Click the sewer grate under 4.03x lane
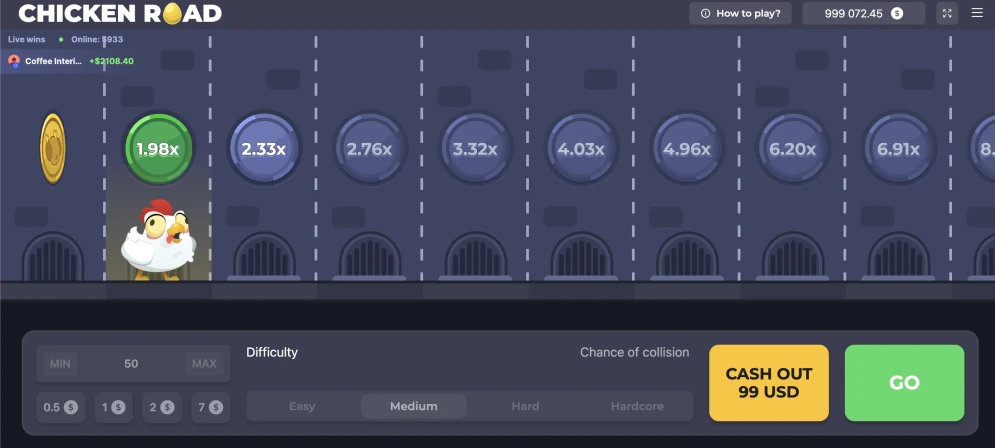The height and width of the screenshot is (448, 995). pos(581,256)
